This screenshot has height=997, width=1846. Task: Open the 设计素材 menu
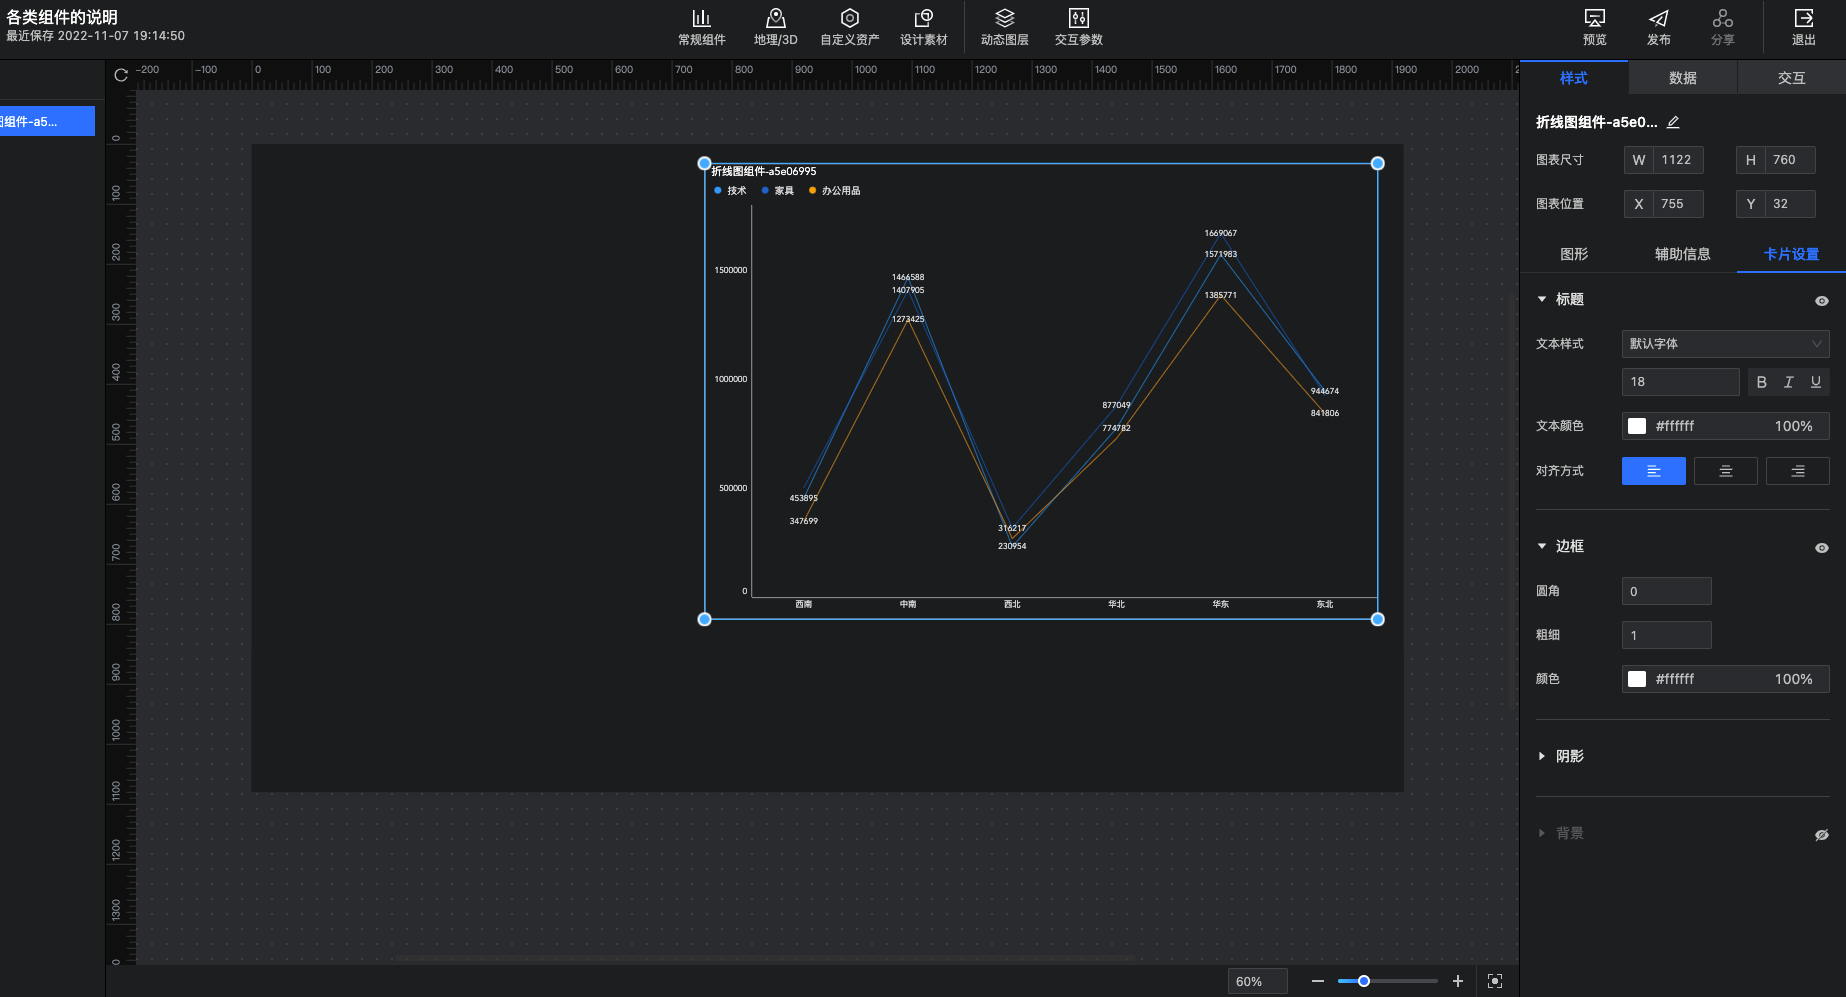click(924, 27)
